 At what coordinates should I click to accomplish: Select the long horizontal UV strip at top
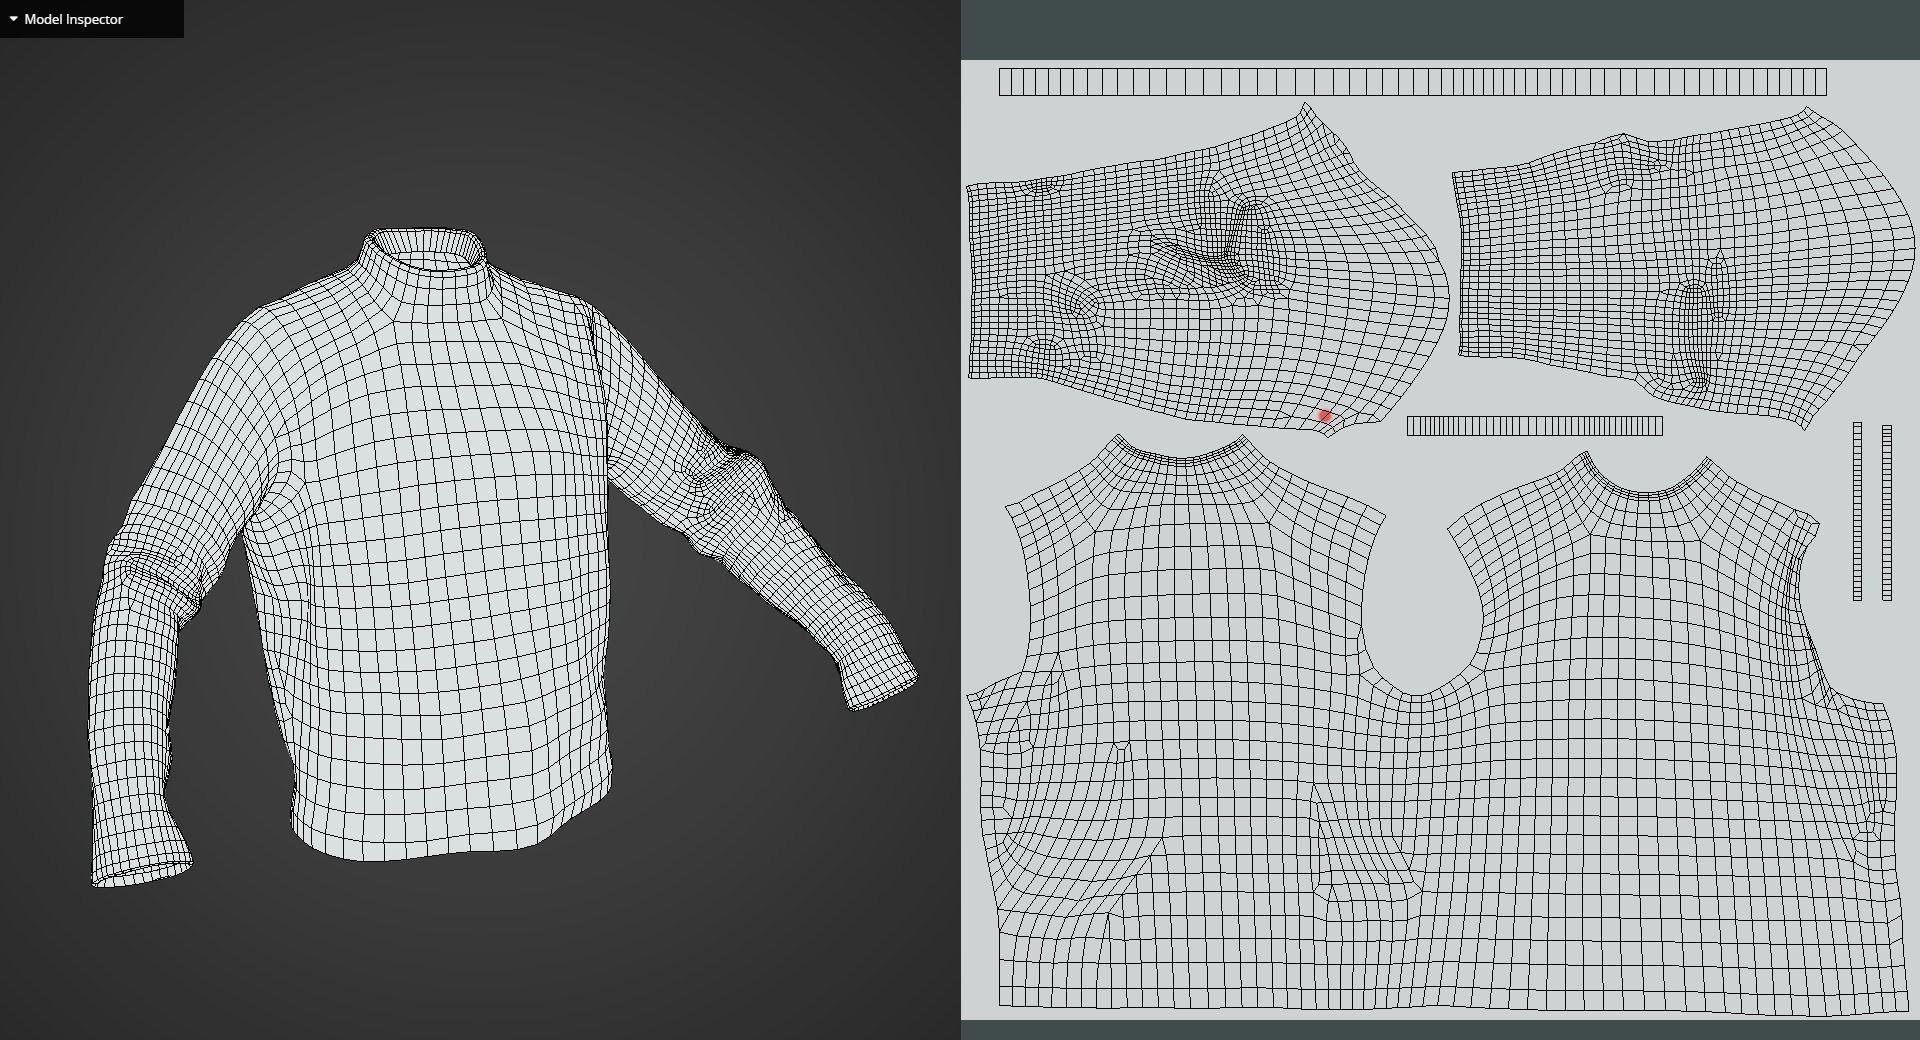click(1412, 82)
